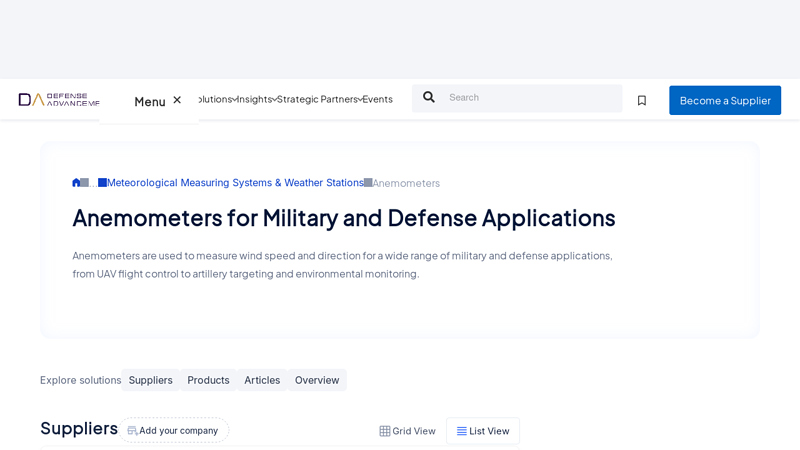Click Add your company button
This screenshot has width=800, height=450.
coord(173,431)
